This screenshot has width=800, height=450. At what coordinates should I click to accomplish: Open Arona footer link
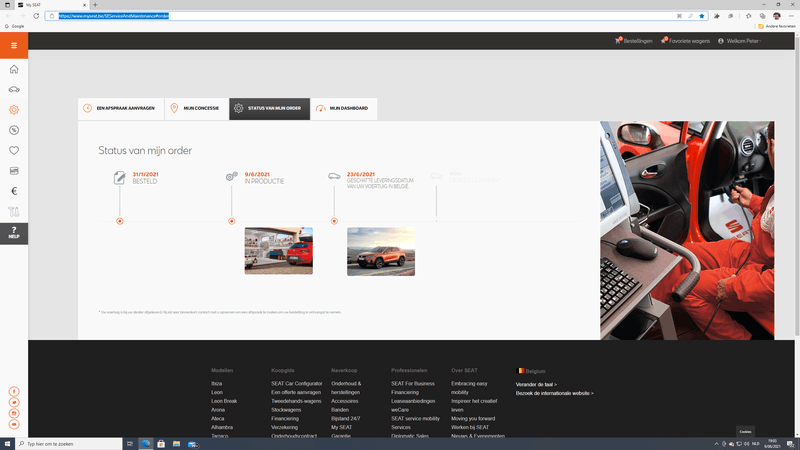point(218,410)
